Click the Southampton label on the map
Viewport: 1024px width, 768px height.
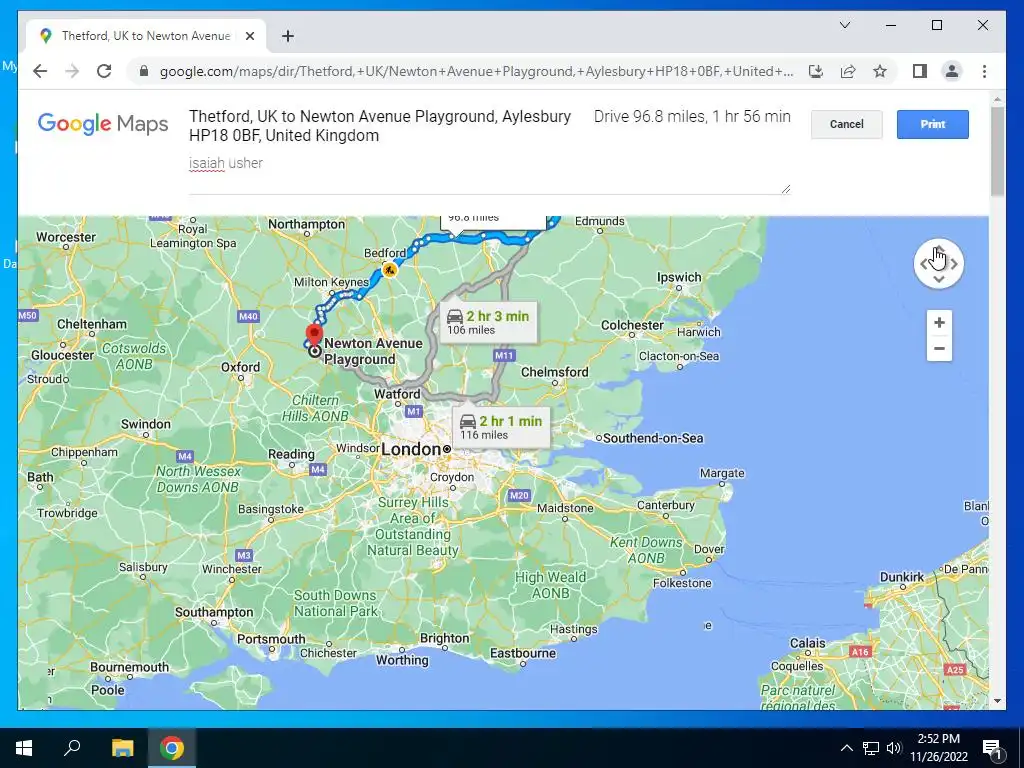point(214,612)
